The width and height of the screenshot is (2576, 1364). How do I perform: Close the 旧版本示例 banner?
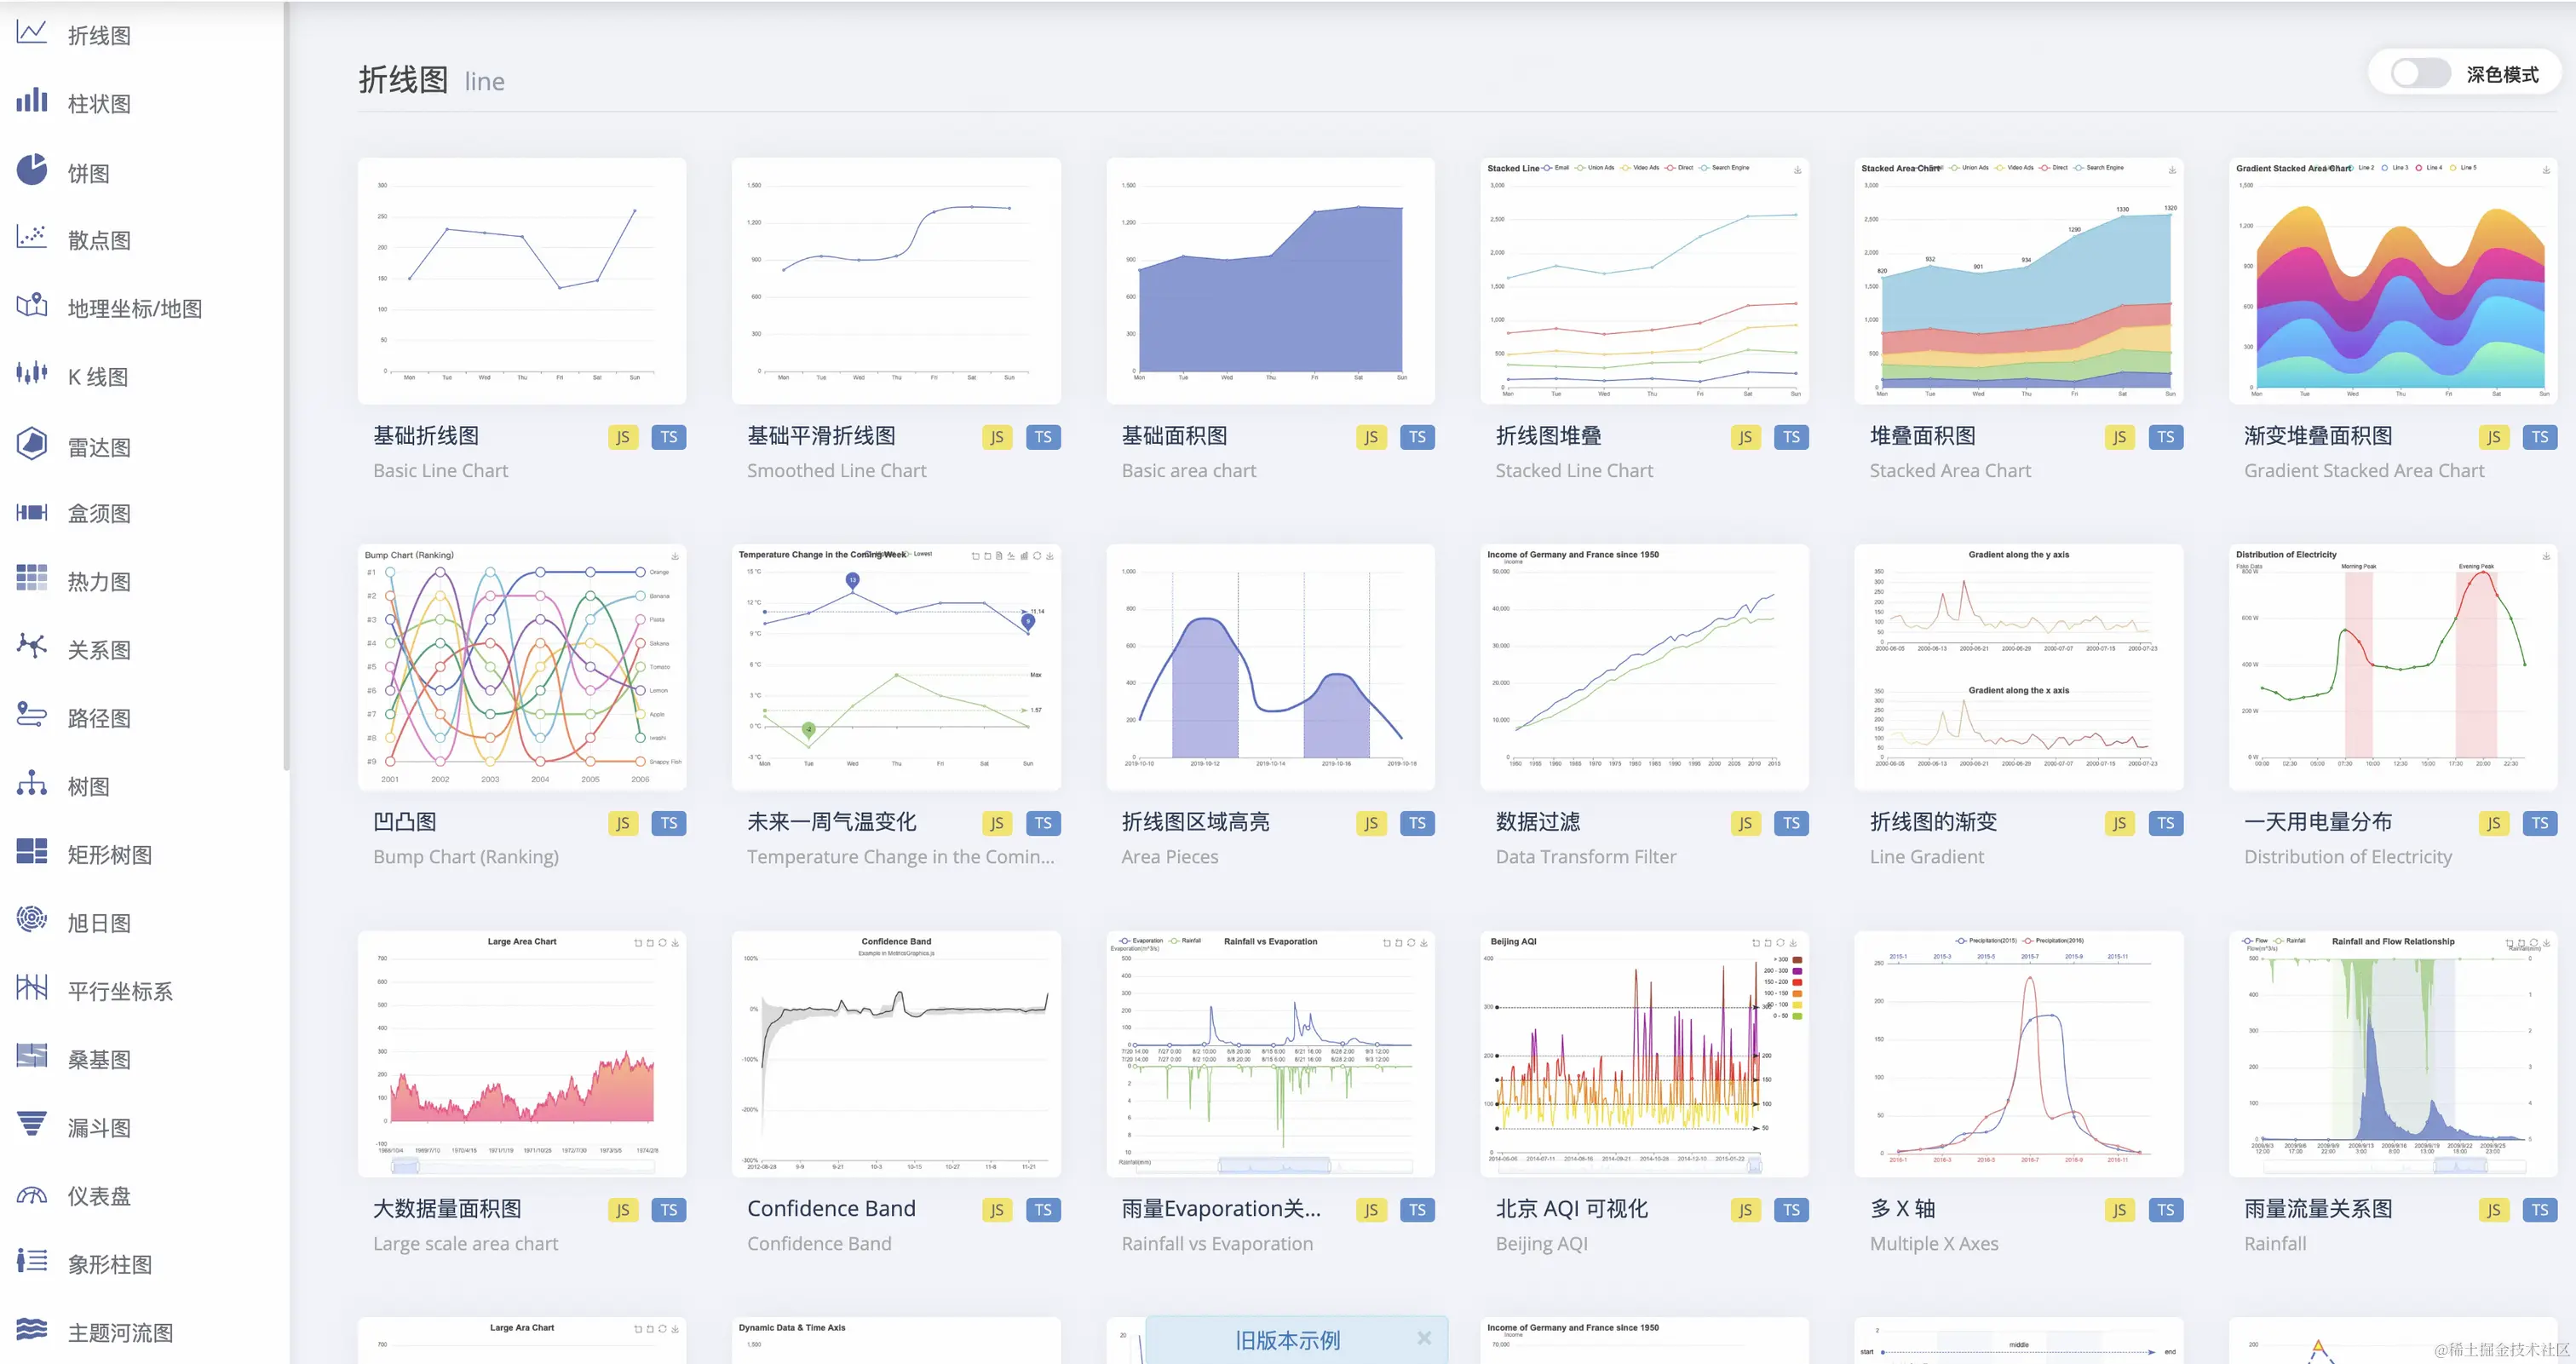[x=1424, y=1339]
